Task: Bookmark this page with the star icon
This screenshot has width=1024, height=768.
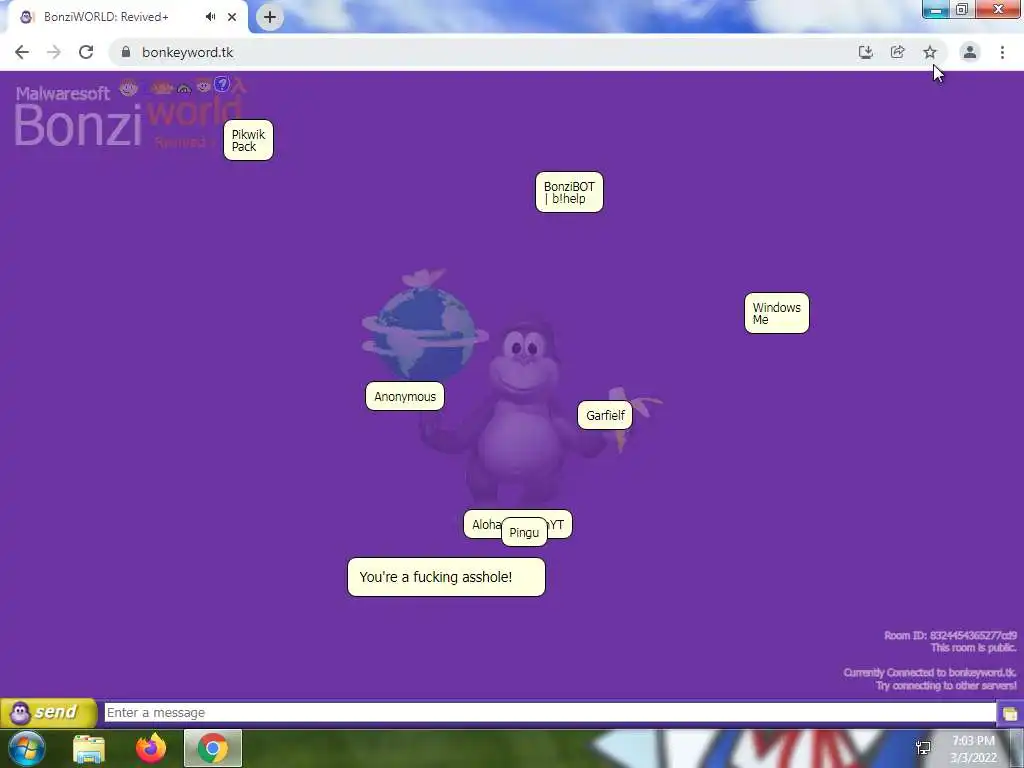Action: point(929,52)
